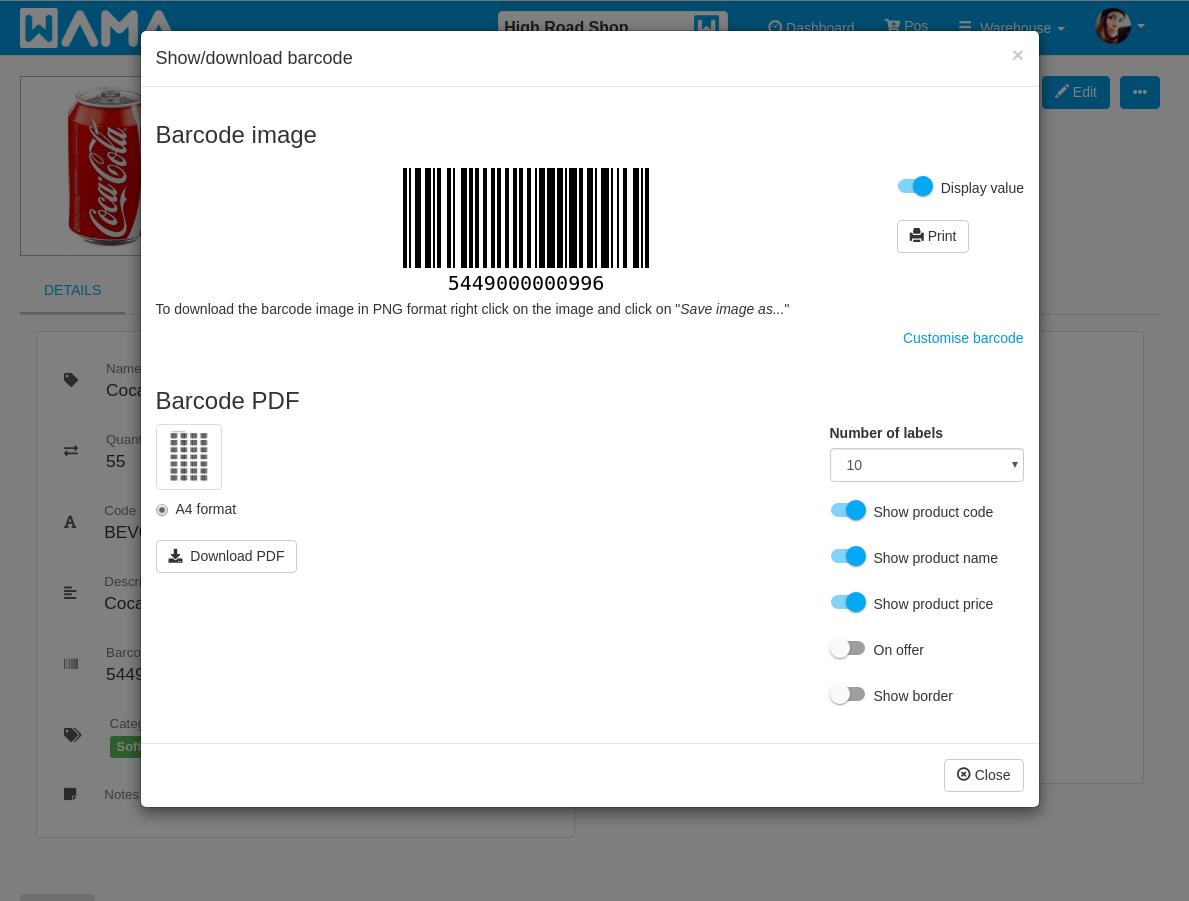Click the barcode field icon

[71, 664]
